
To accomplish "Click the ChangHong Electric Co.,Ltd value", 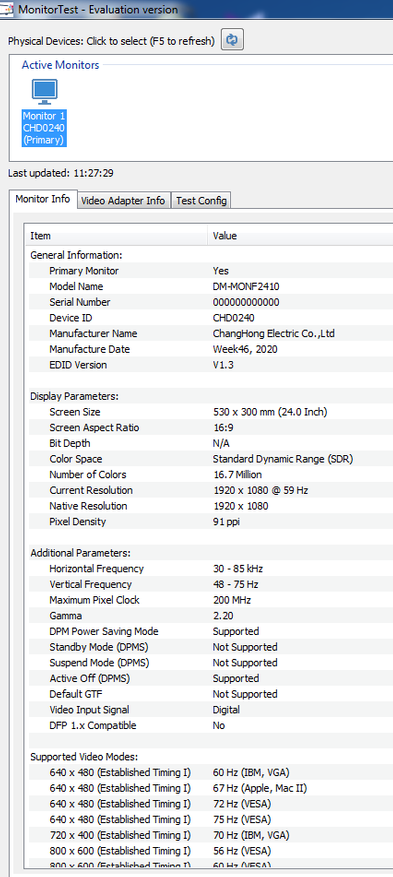I will tap(273, 333).
